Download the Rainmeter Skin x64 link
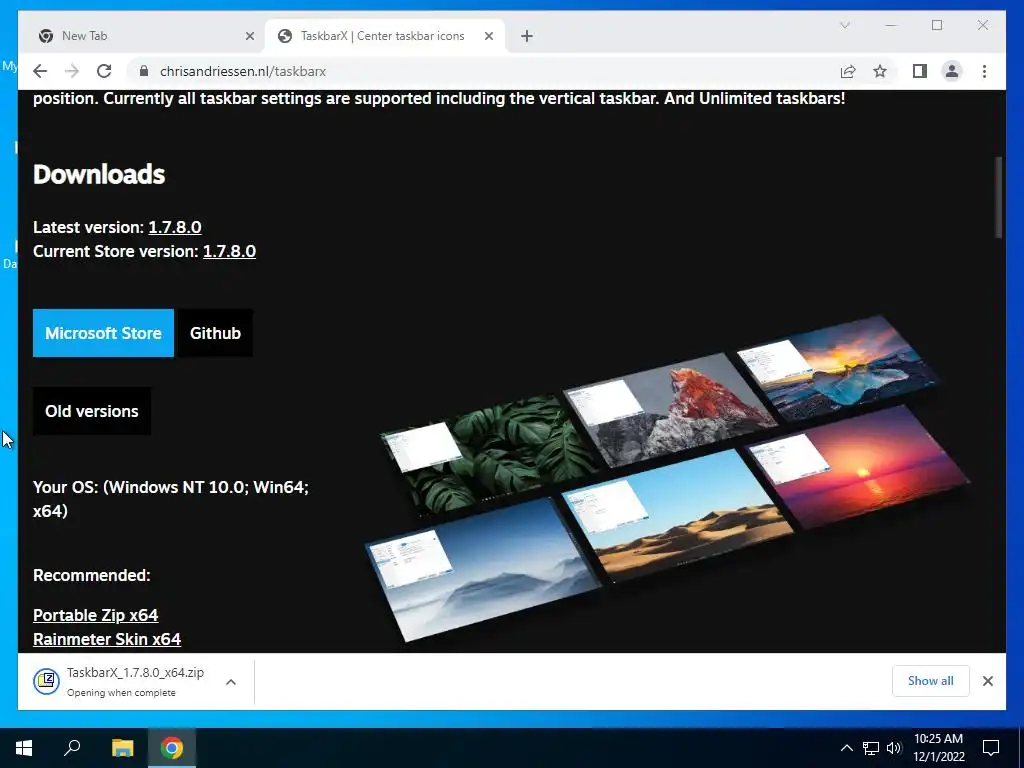The image size is (1024, 768). coord(107,639)
